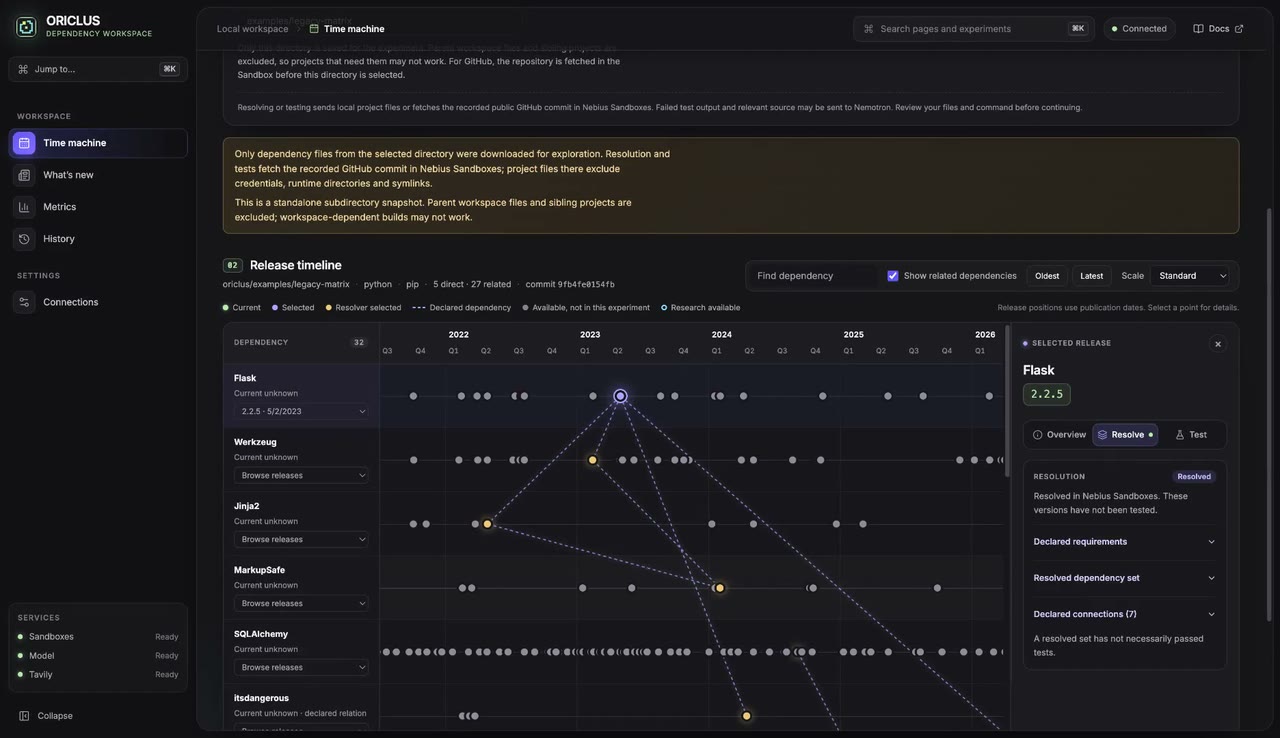Screen dimensions: 1280x738
Task: Click the 82 score badge near Release timeline
Action: (232, 266)
